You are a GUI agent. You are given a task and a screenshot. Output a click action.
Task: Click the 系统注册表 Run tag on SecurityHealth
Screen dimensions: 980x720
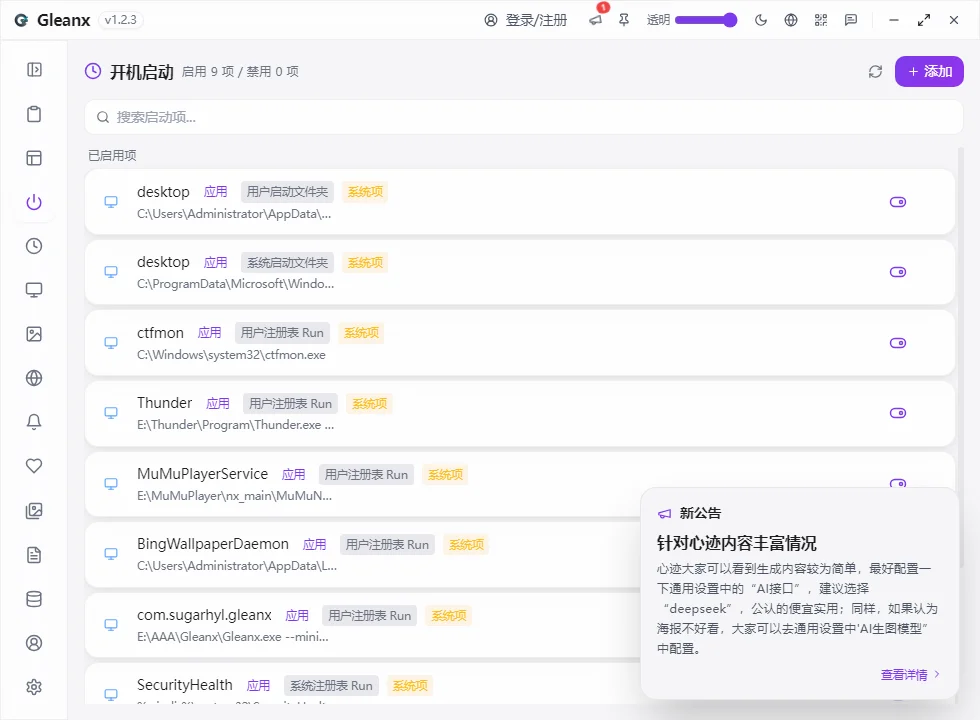pyautogui.click(x=331, y=686)
